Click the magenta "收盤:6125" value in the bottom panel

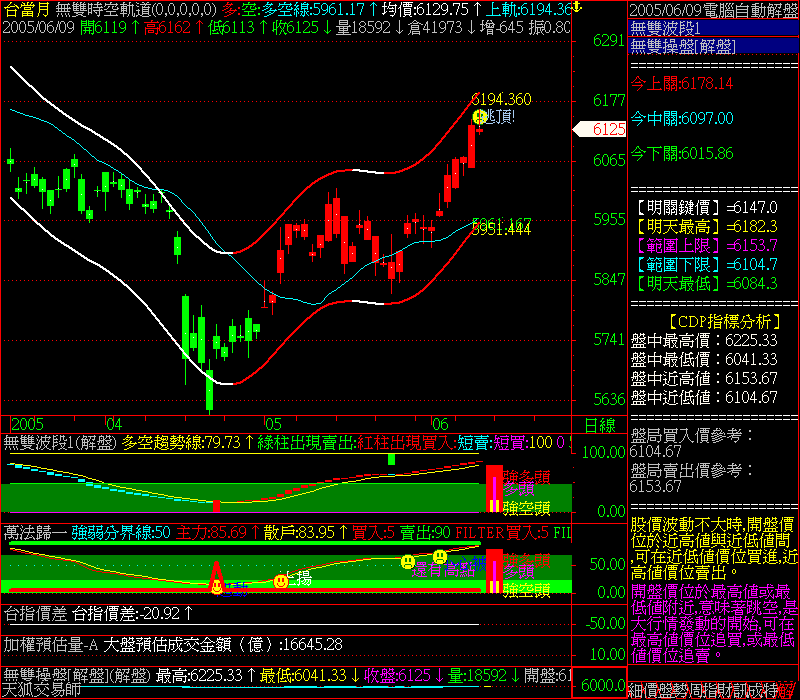pyautogui.click(x=397, y=676)
